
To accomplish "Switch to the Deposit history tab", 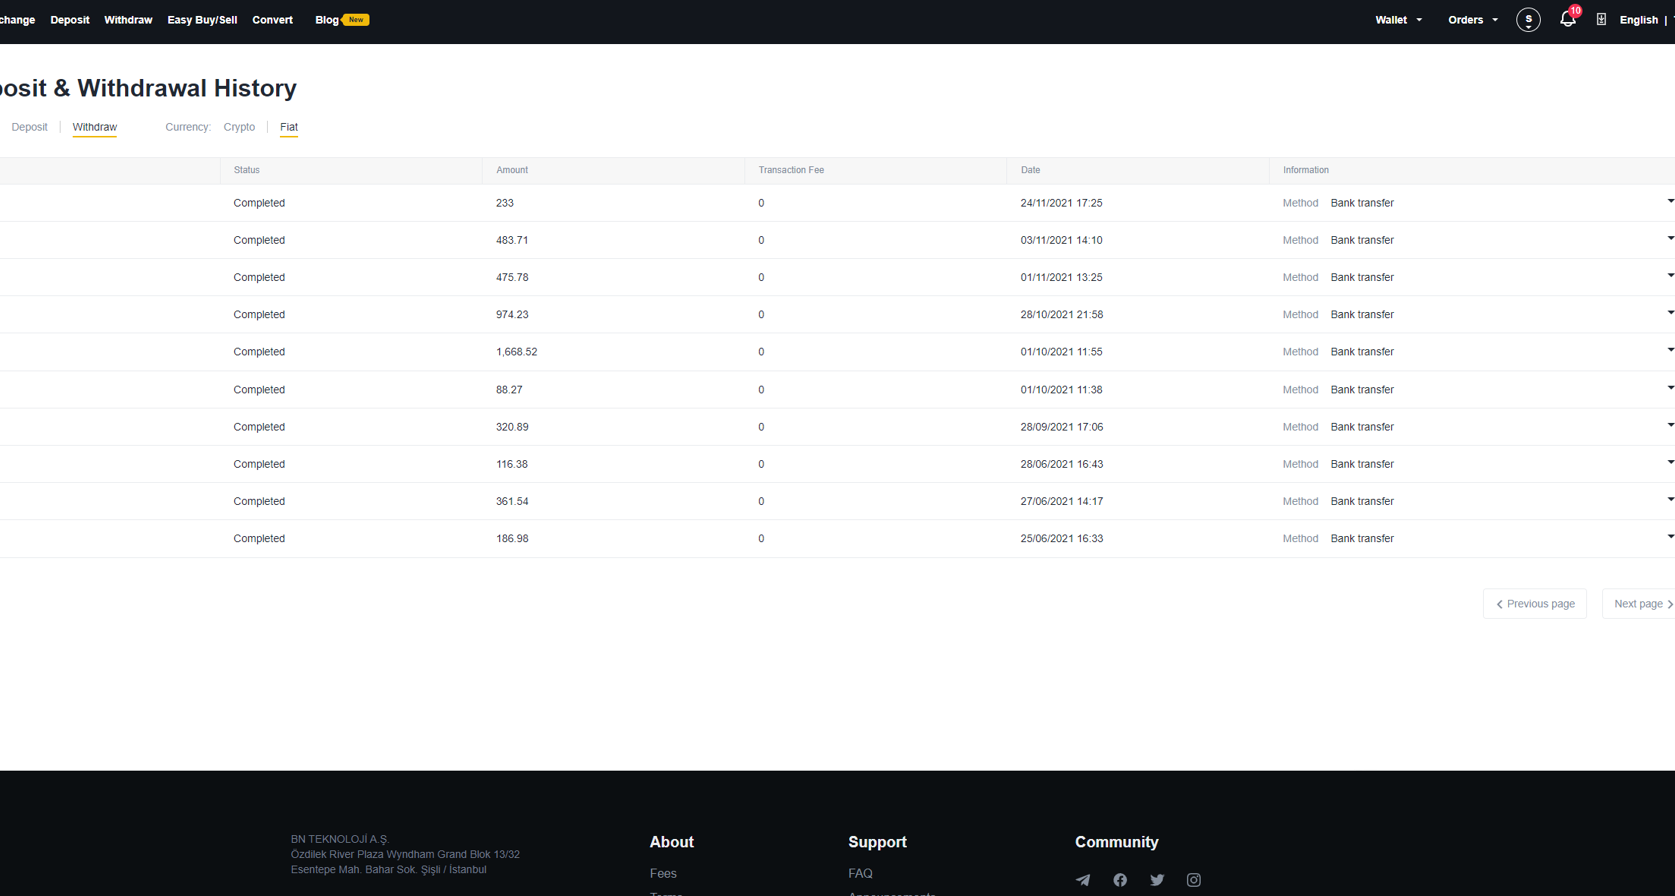I will coord(29,127).
